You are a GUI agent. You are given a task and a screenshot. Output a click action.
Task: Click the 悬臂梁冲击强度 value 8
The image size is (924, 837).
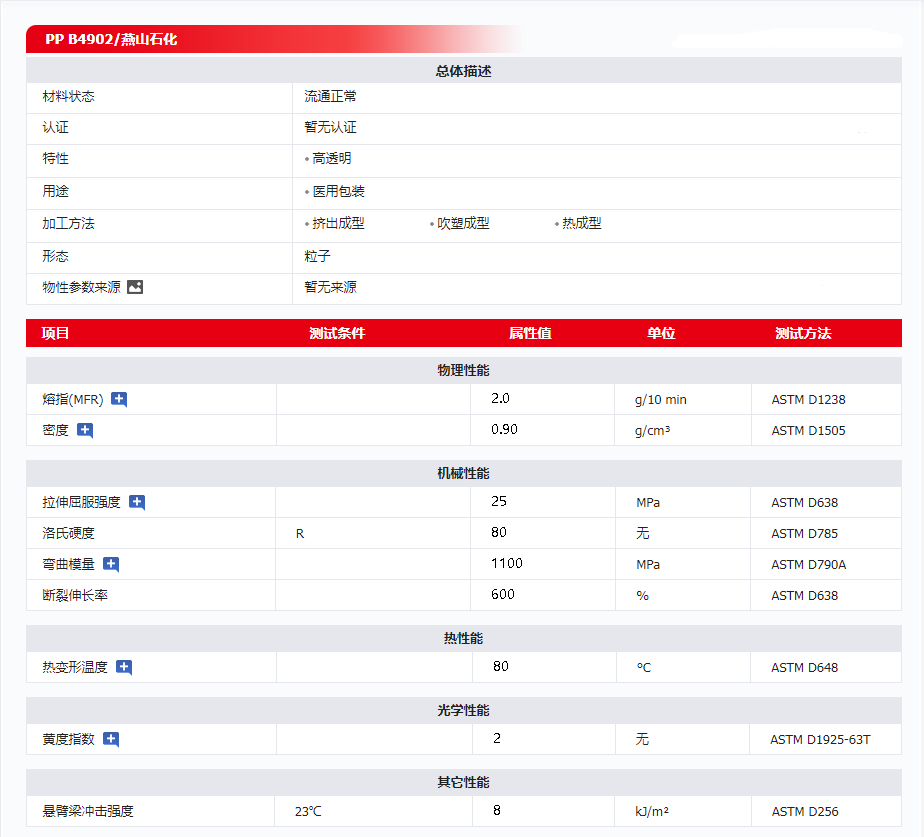[497, 810]
